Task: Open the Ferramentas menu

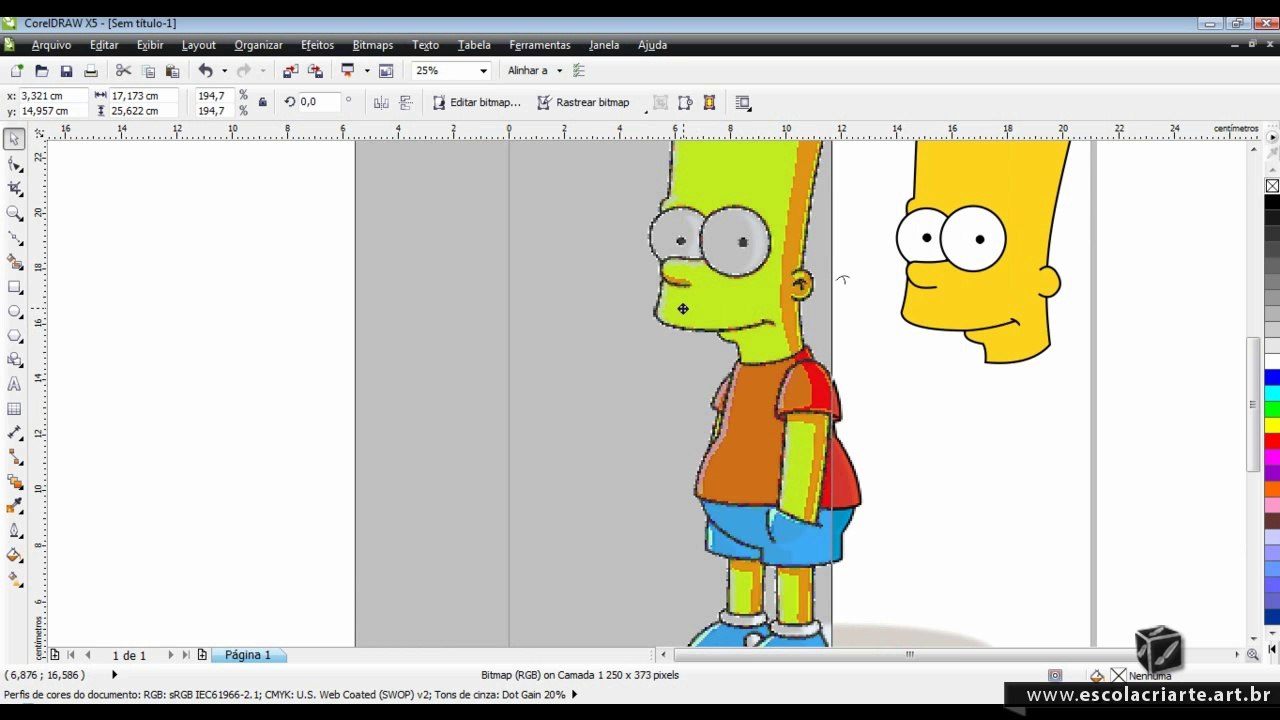Action: [x=540, y=45]
